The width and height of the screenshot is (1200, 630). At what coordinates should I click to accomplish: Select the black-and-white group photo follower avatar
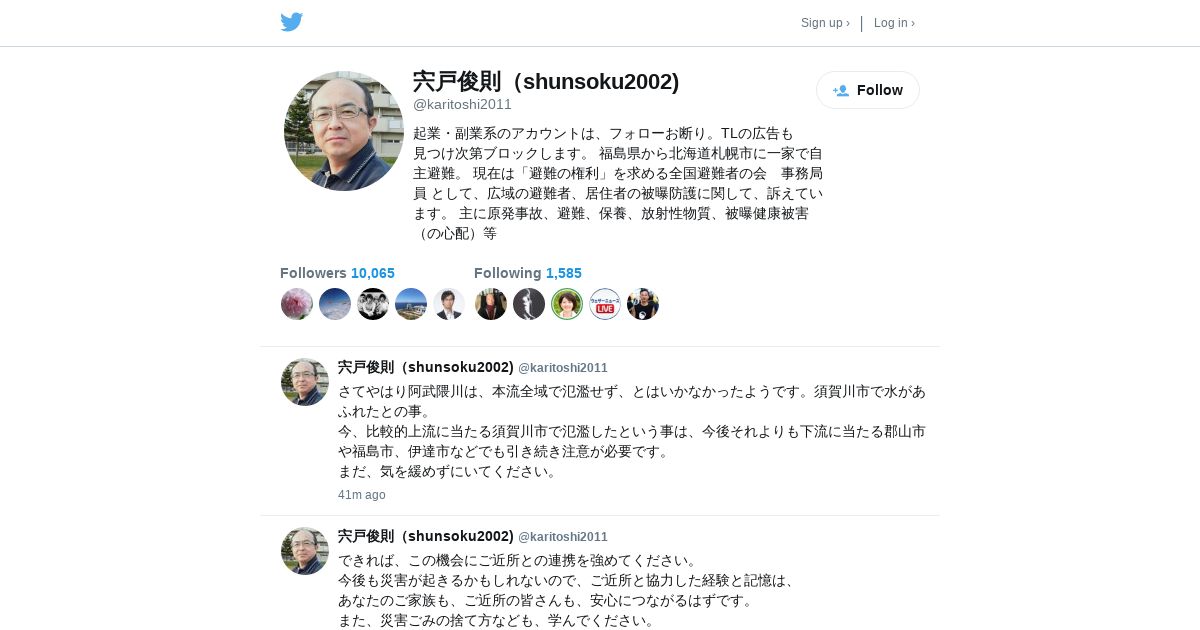click(x=373, y=304)
